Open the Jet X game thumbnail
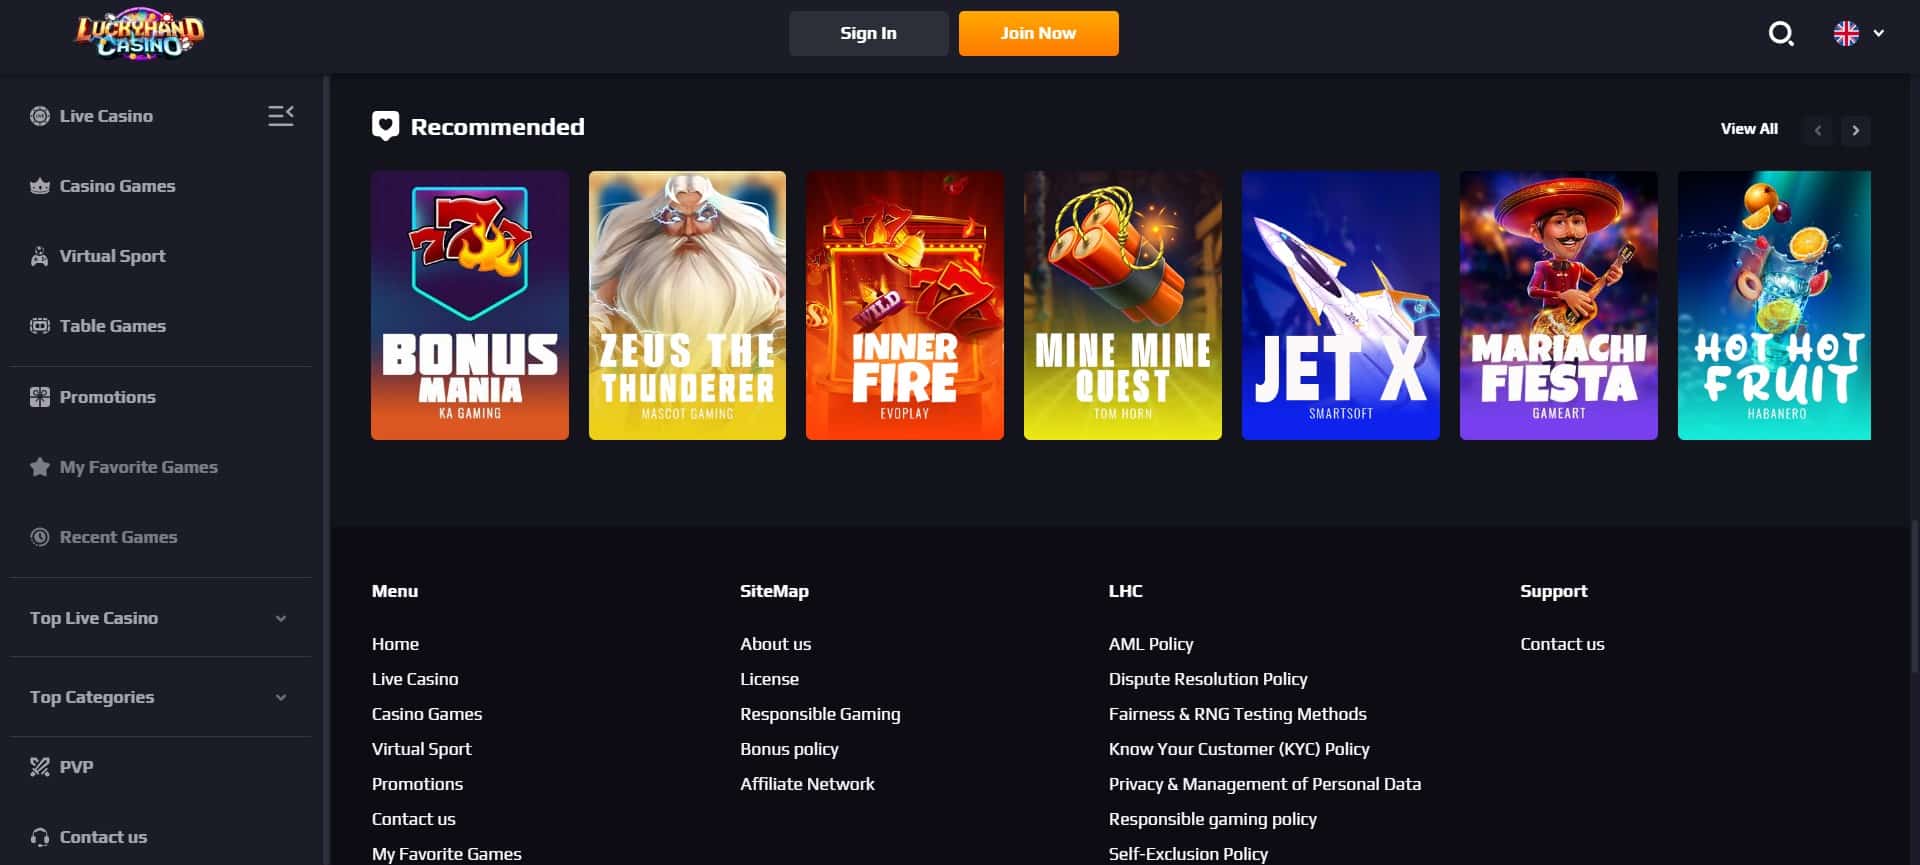The width and height of the screenshot is (1920, 865). 1341,305
